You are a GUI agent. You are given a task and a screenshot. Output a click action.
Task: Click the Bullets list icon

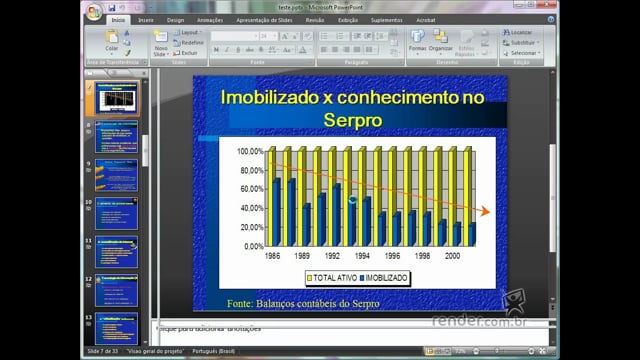coord(325,36)
